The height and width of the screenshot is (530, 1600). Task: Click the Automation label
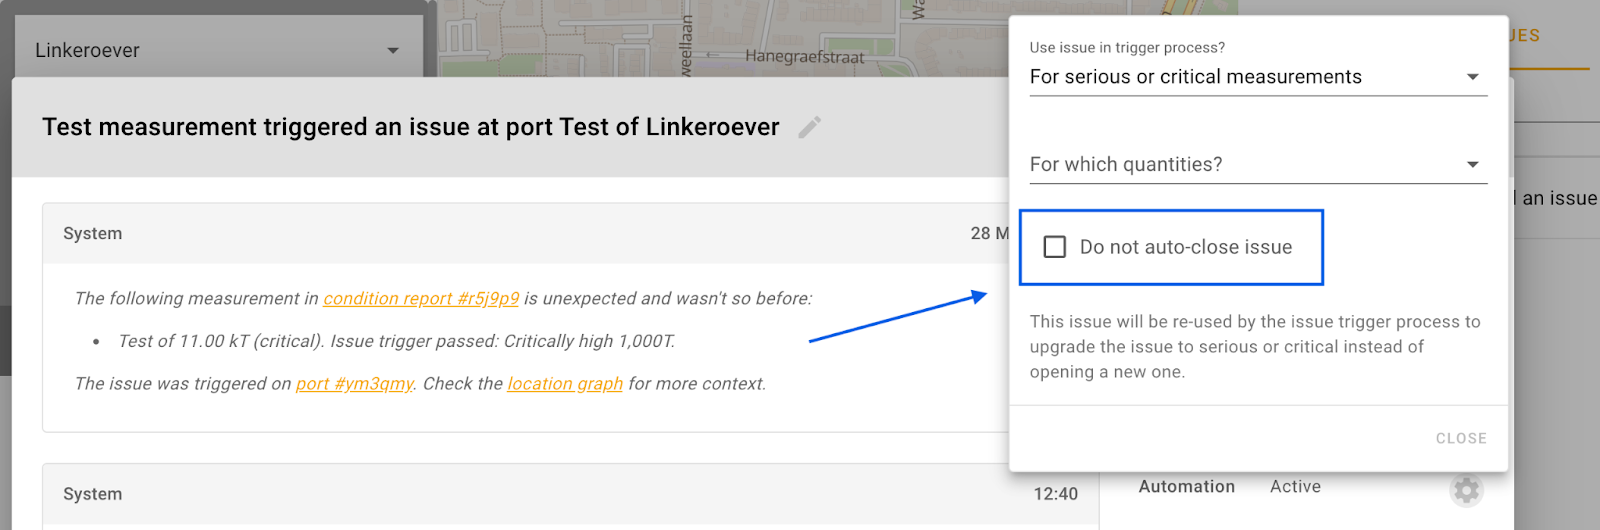(1186, 487)
